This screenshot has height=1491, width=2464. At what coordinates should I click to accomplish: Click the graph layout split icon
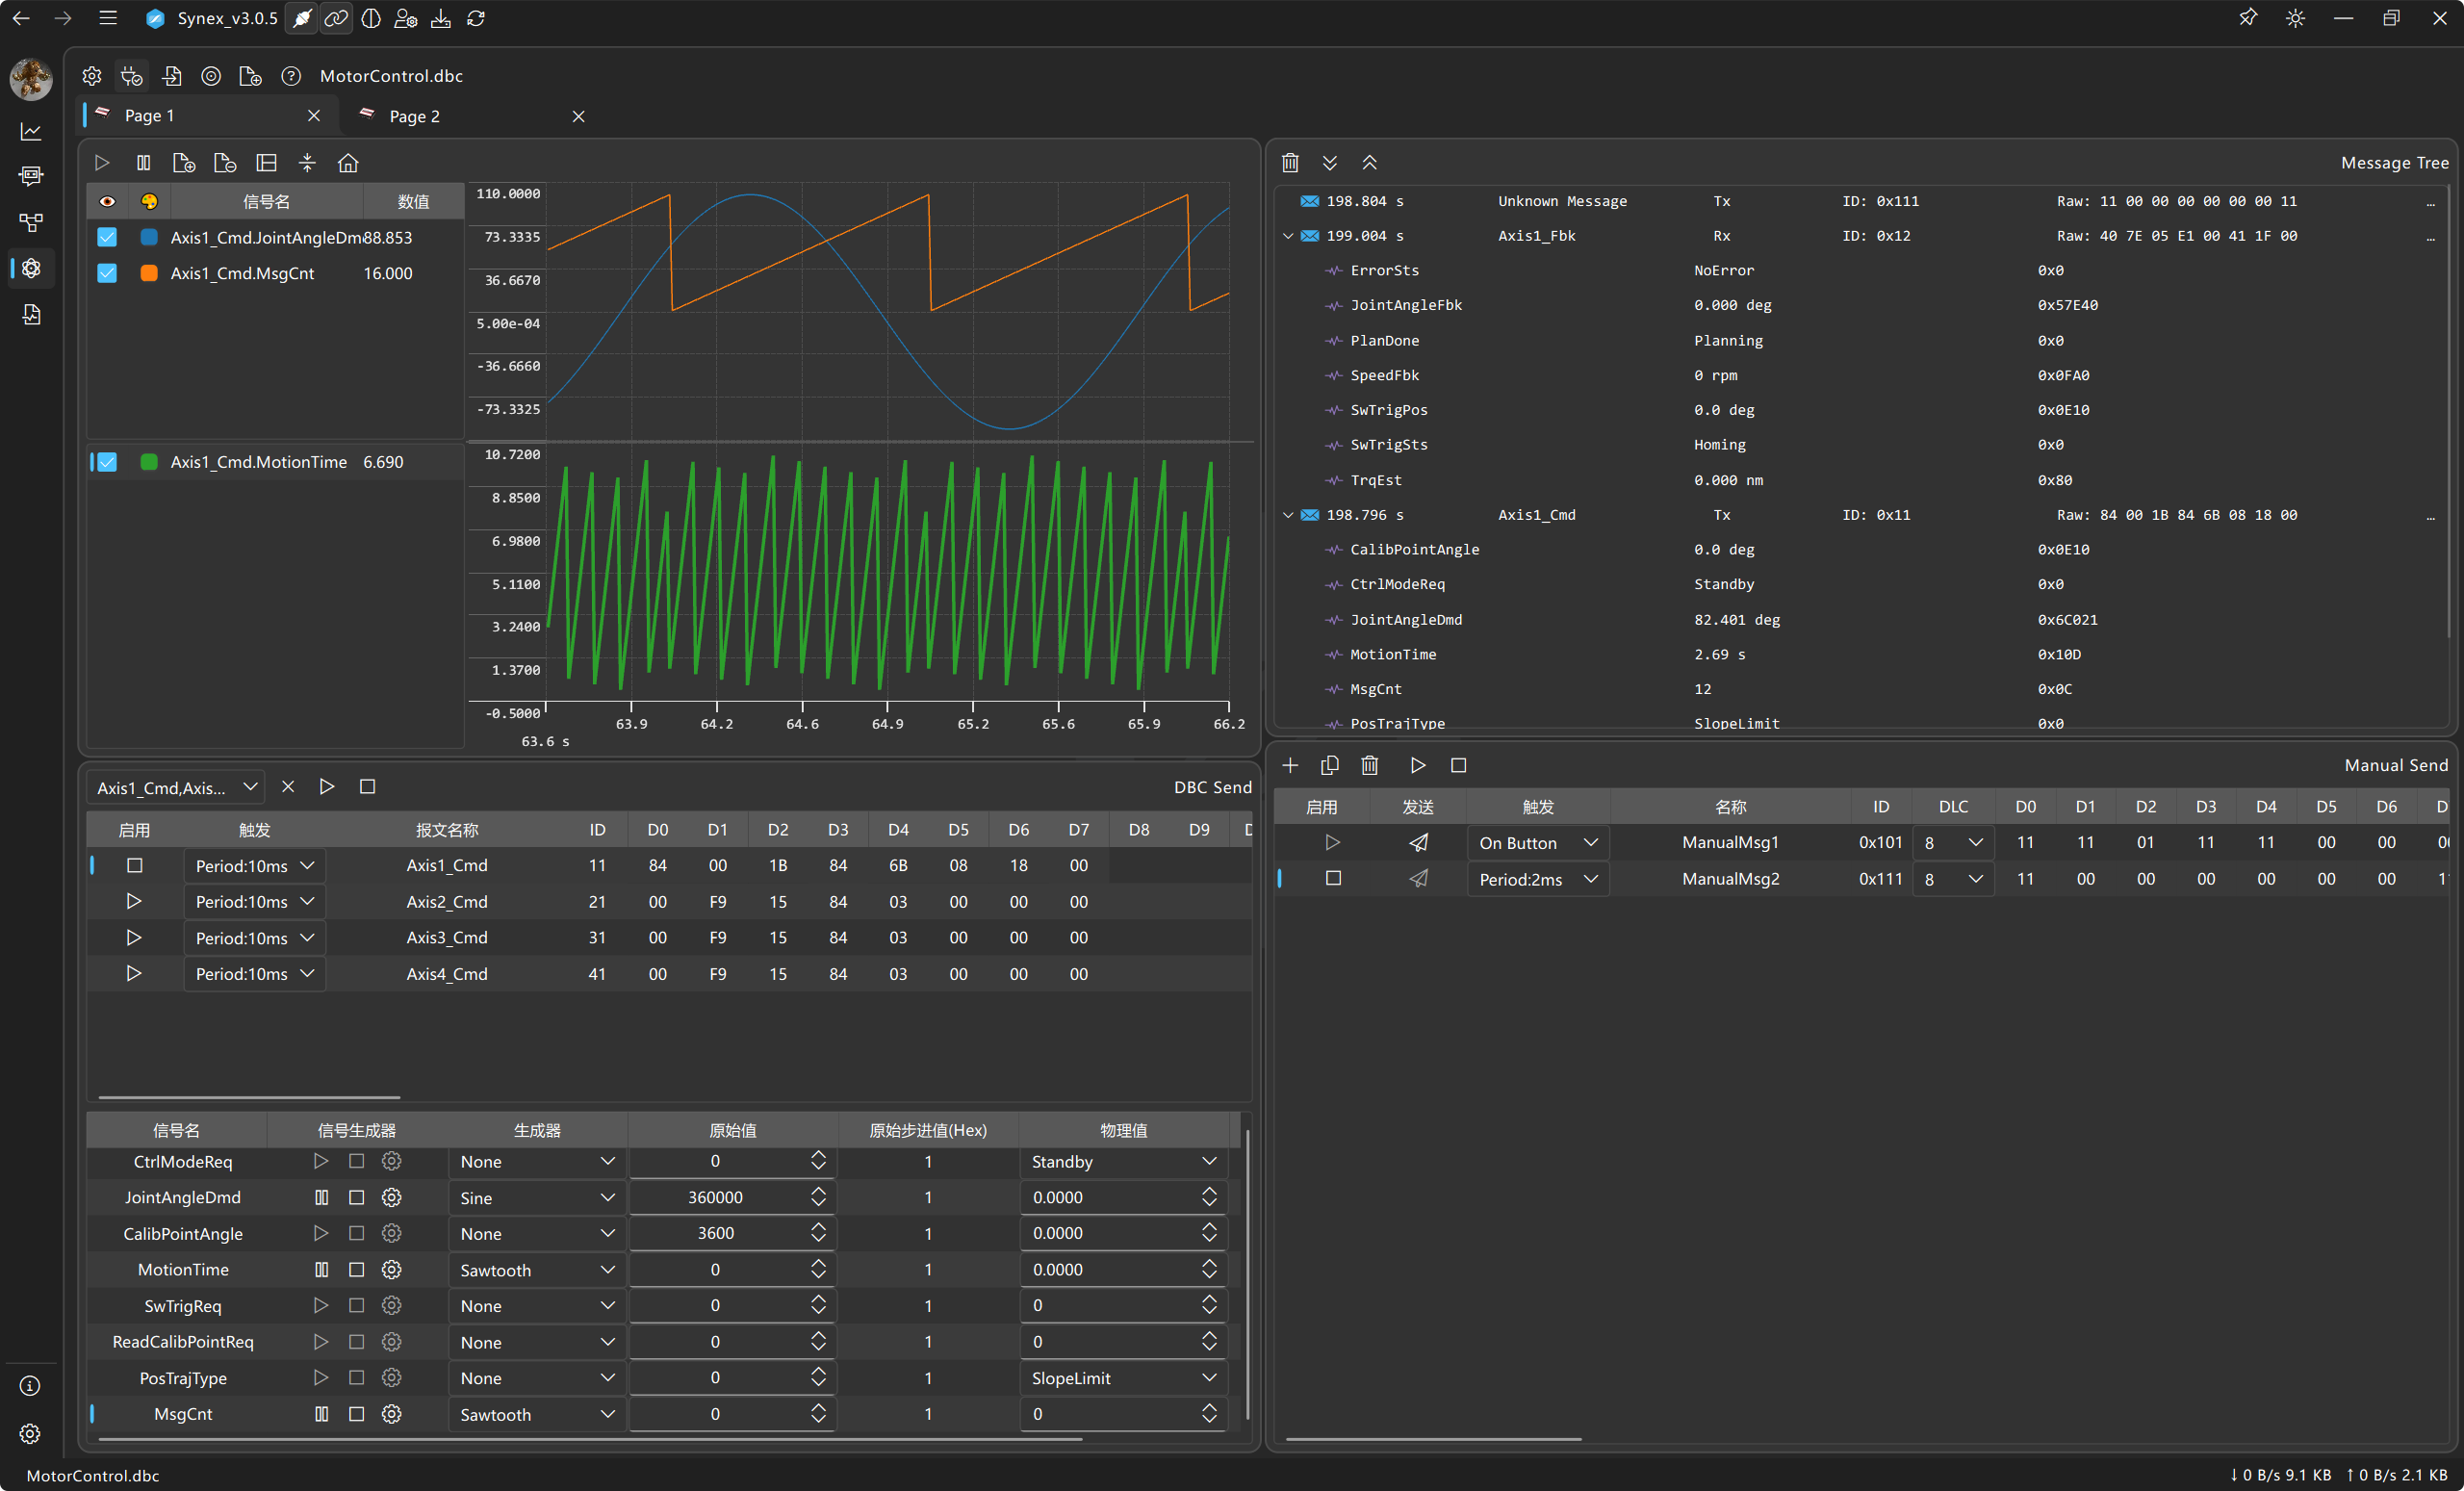[x=266, y=162]
